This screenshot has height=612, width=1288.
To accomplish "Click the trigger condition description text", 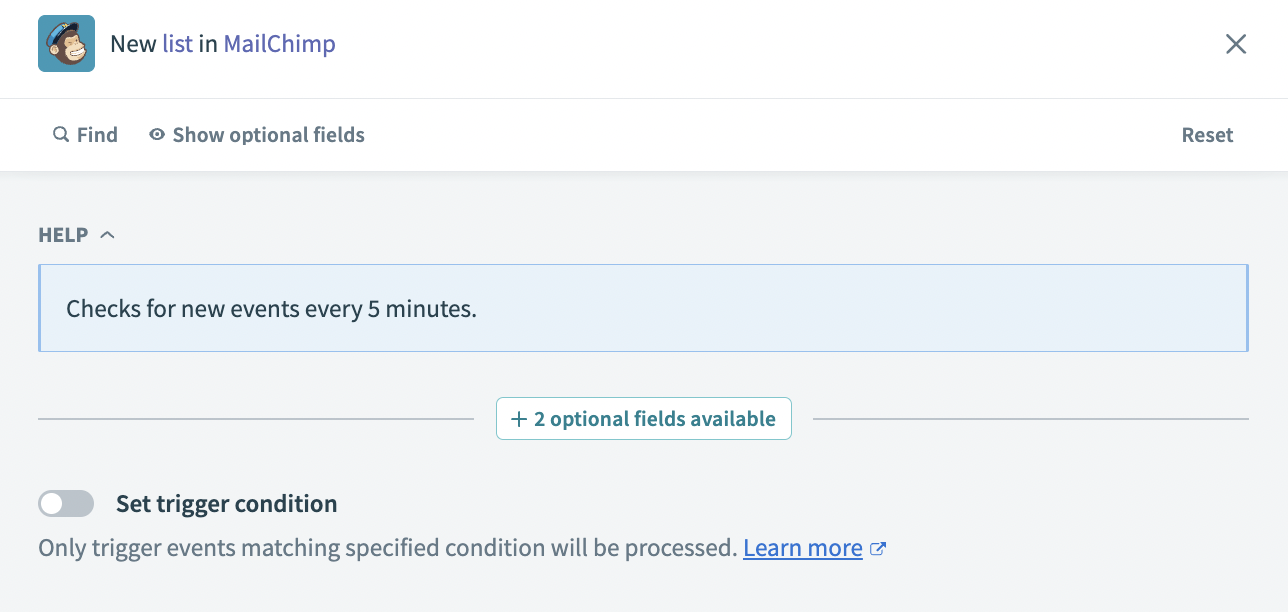I will [388, 548].
